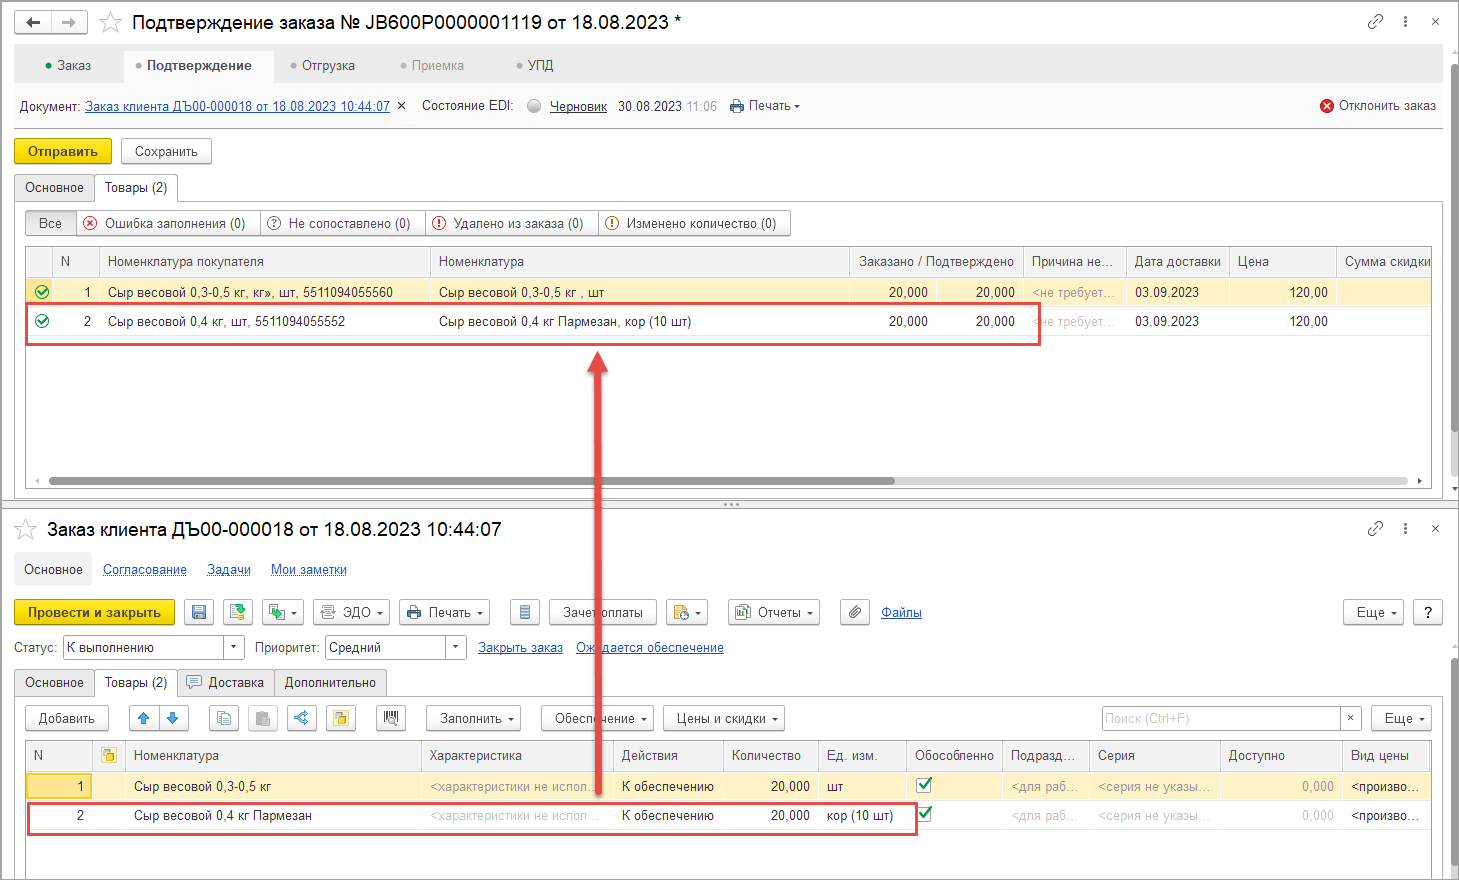Open the Статус dropdown list

pos(234,647)
